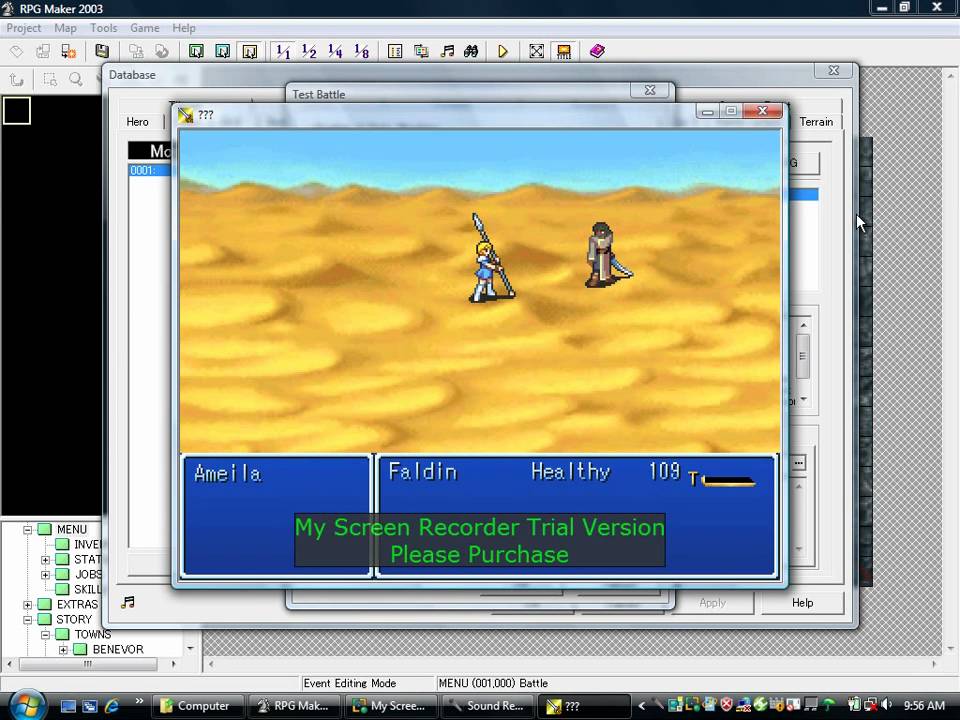Click the volume speaker tray icon
The image size is (960, 720).
(887, 705)
